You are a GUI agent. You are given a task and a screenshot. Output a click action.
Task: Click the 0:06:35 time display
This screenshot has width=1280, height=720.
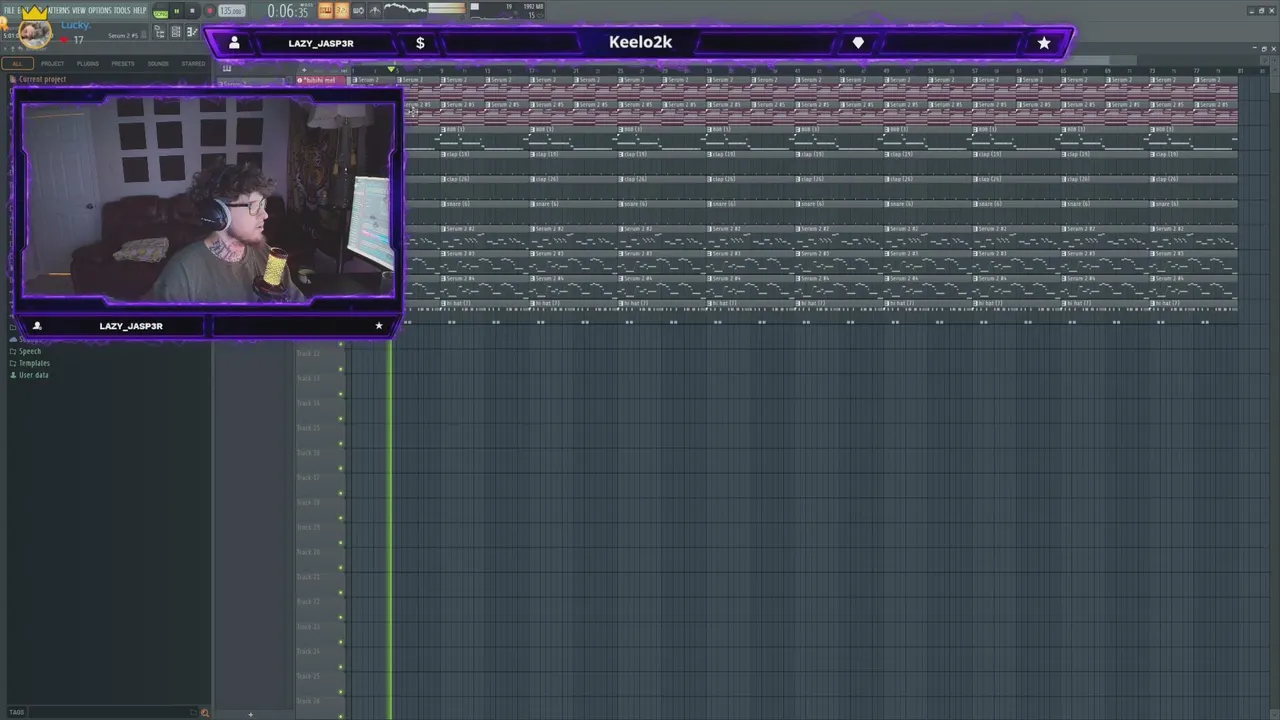288,11
